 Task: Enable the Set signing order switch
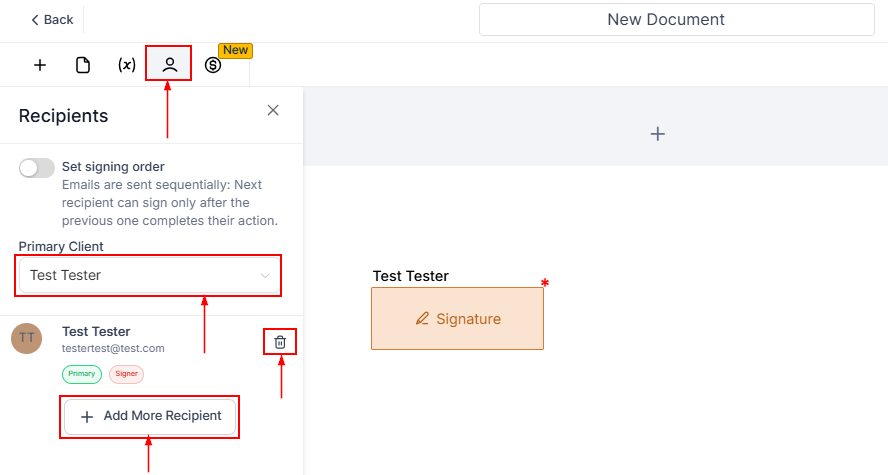click(37, 168)
